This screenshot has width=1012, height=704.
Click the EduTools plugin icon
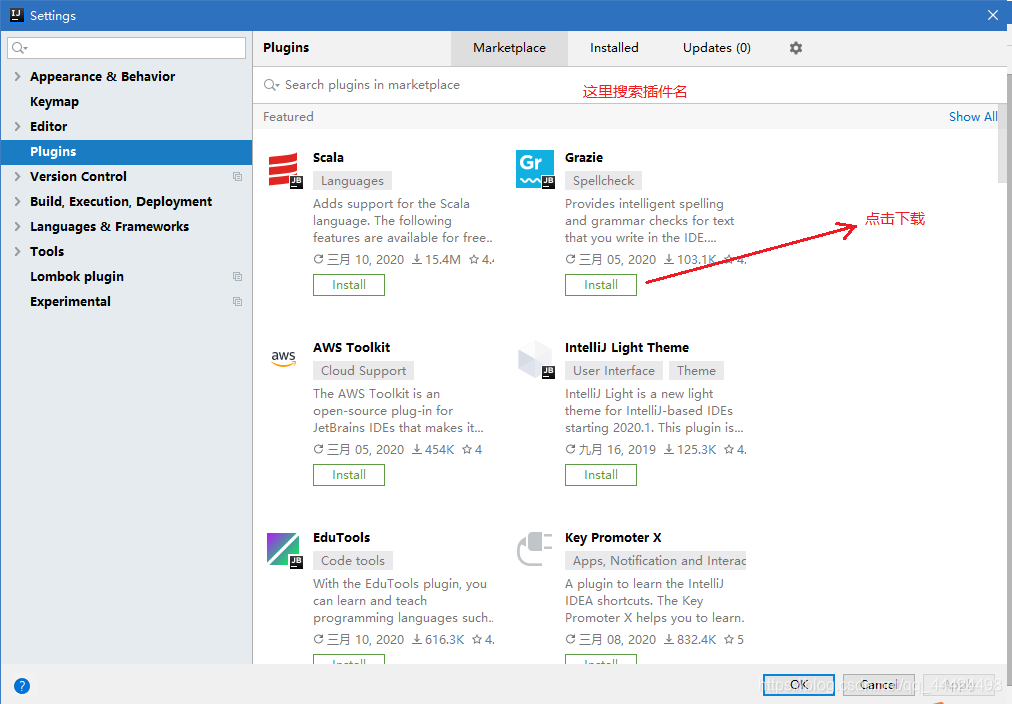tap(284, 549)
